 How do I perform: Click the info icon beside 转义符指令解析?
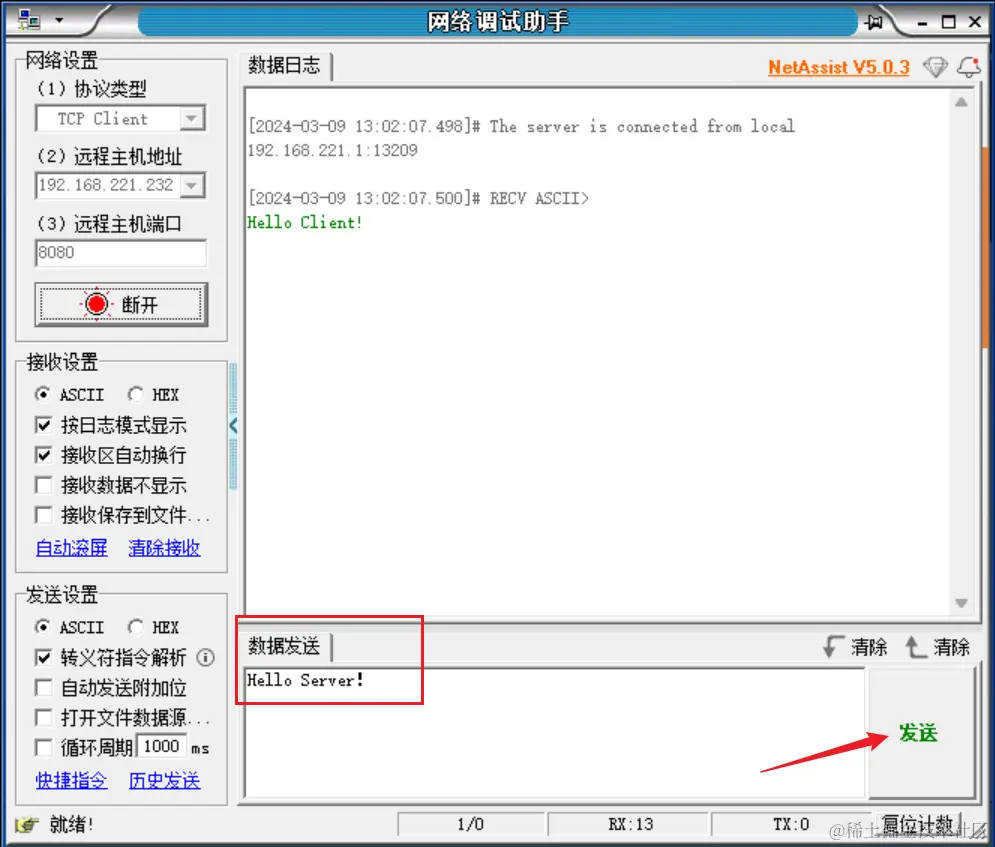(206, 657)
